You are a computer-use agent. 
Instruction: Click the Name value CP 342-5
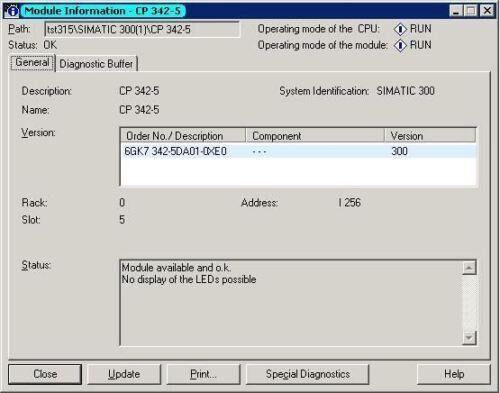point(139,110)
